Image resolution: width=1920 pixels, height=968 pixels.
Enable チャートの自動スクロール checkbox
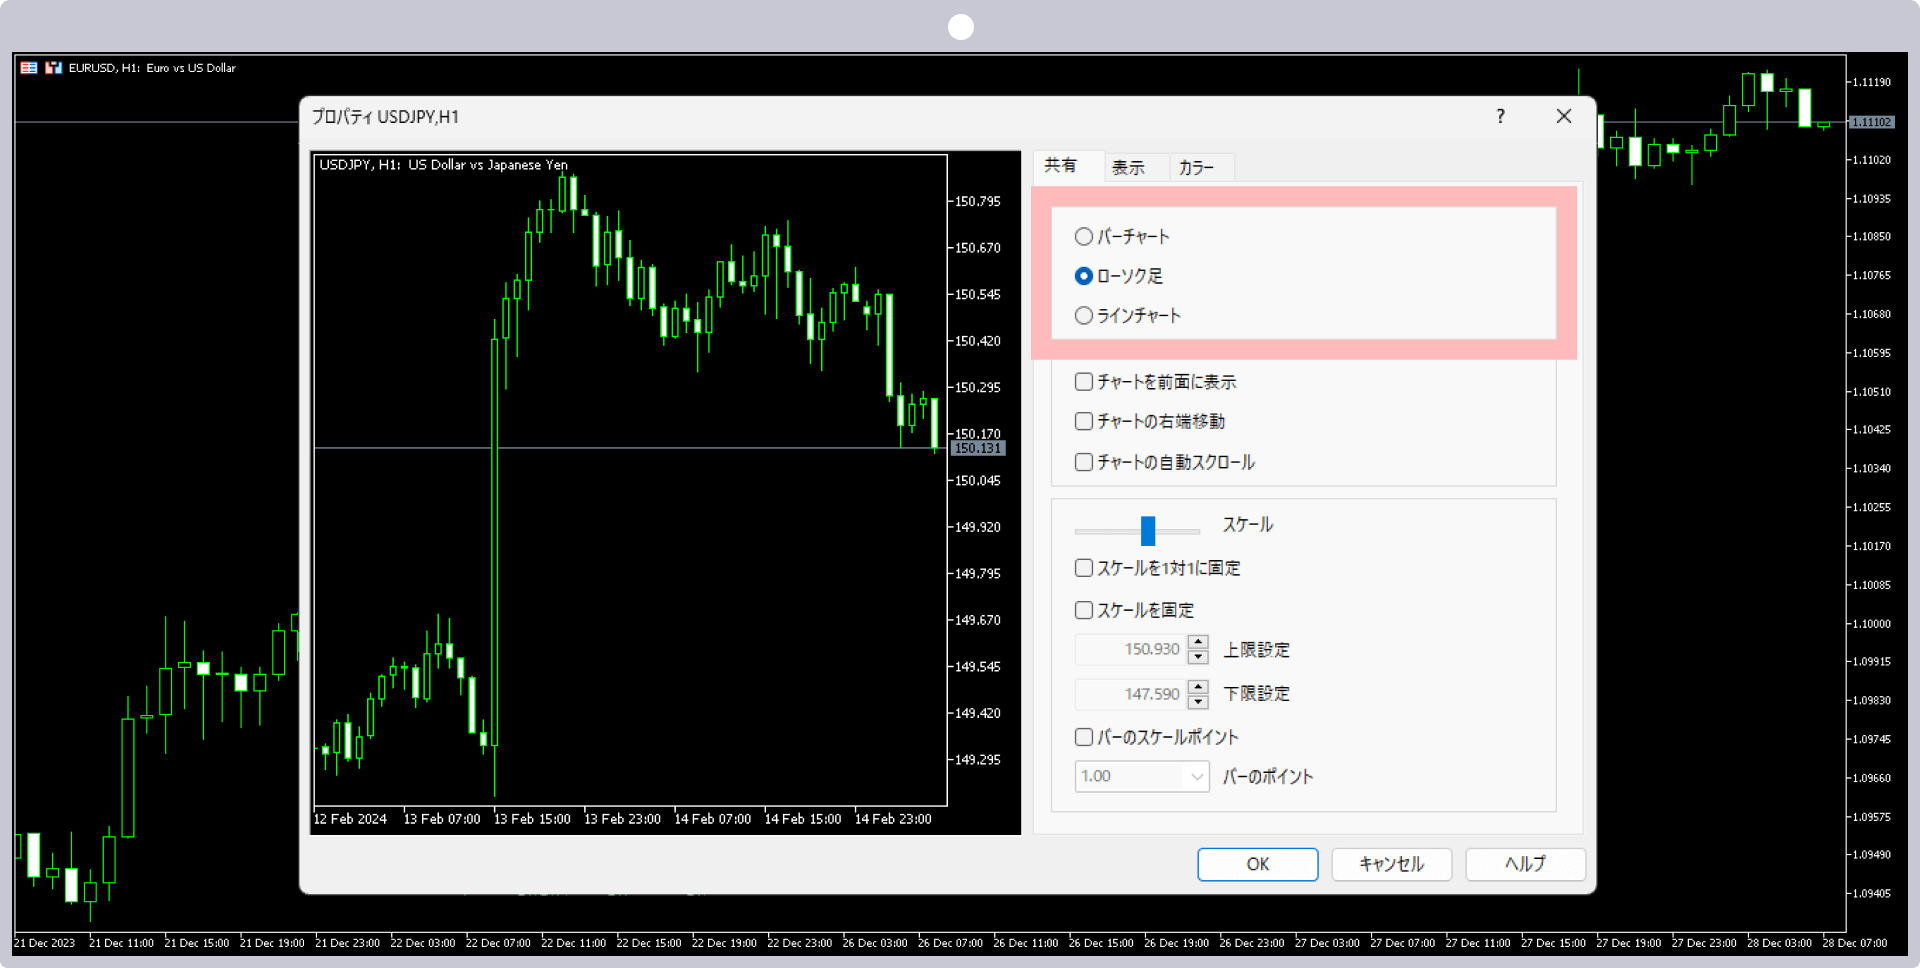coord(1083,462)
